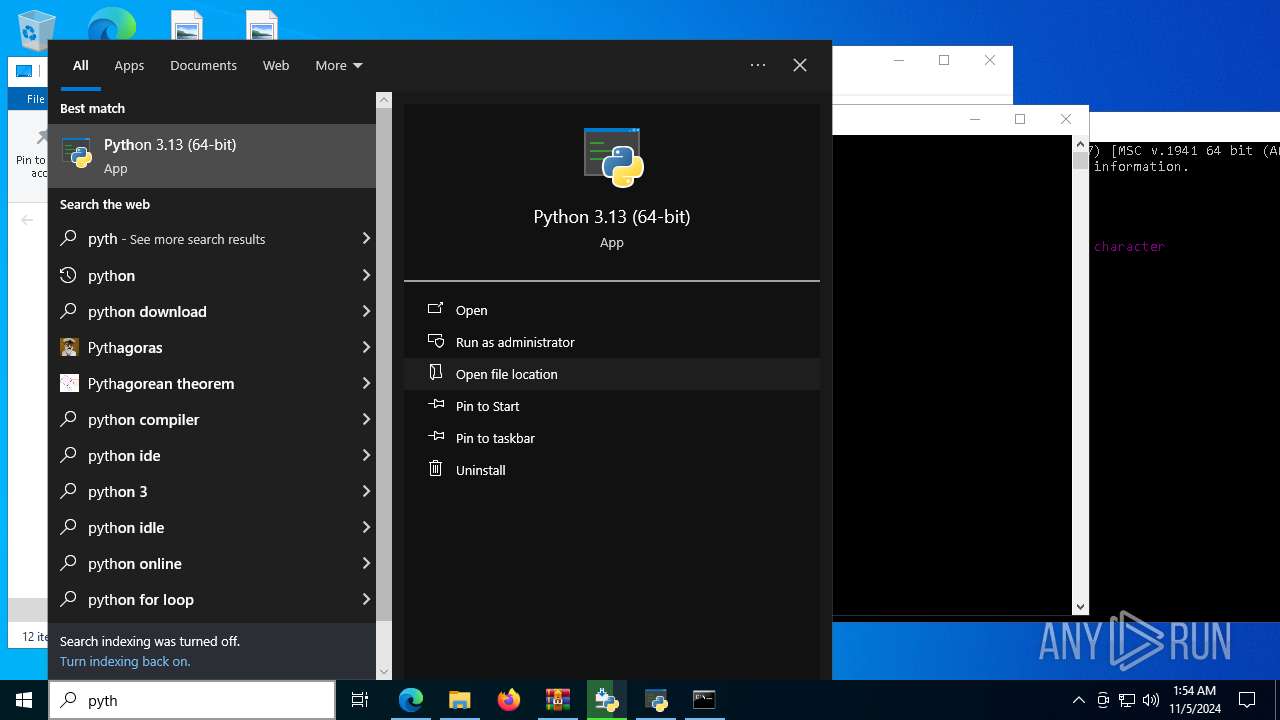The height and width of the screenshot is (720, 1280).
Task: Click the Pin to Start pin icon
Action: (x=435, y=405)
